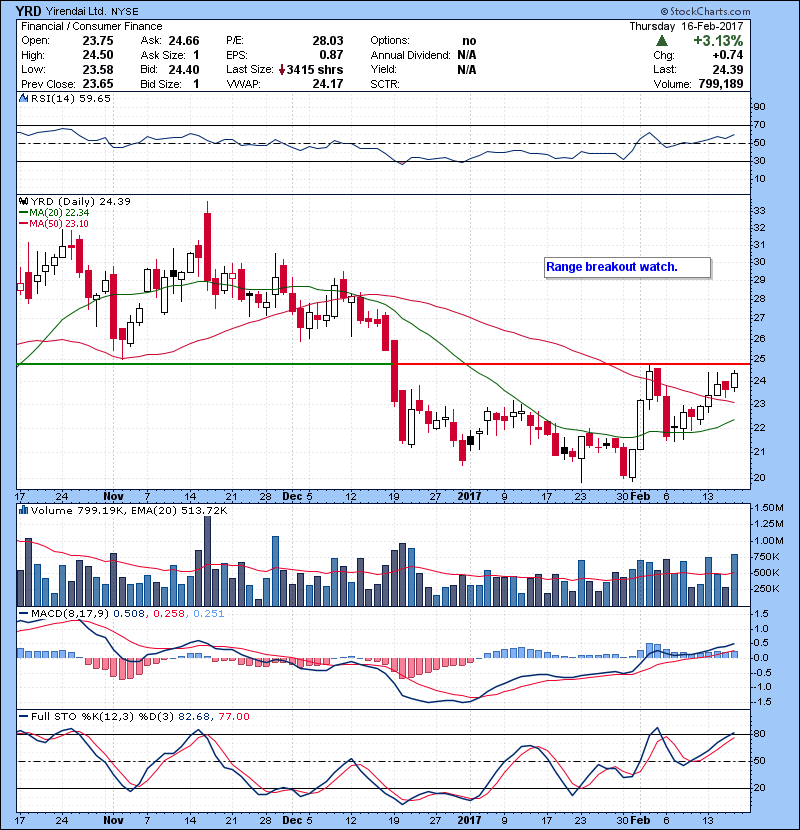800x830 pixels.
Task: Click the EPS value 0.87
Action: (331, 55)
